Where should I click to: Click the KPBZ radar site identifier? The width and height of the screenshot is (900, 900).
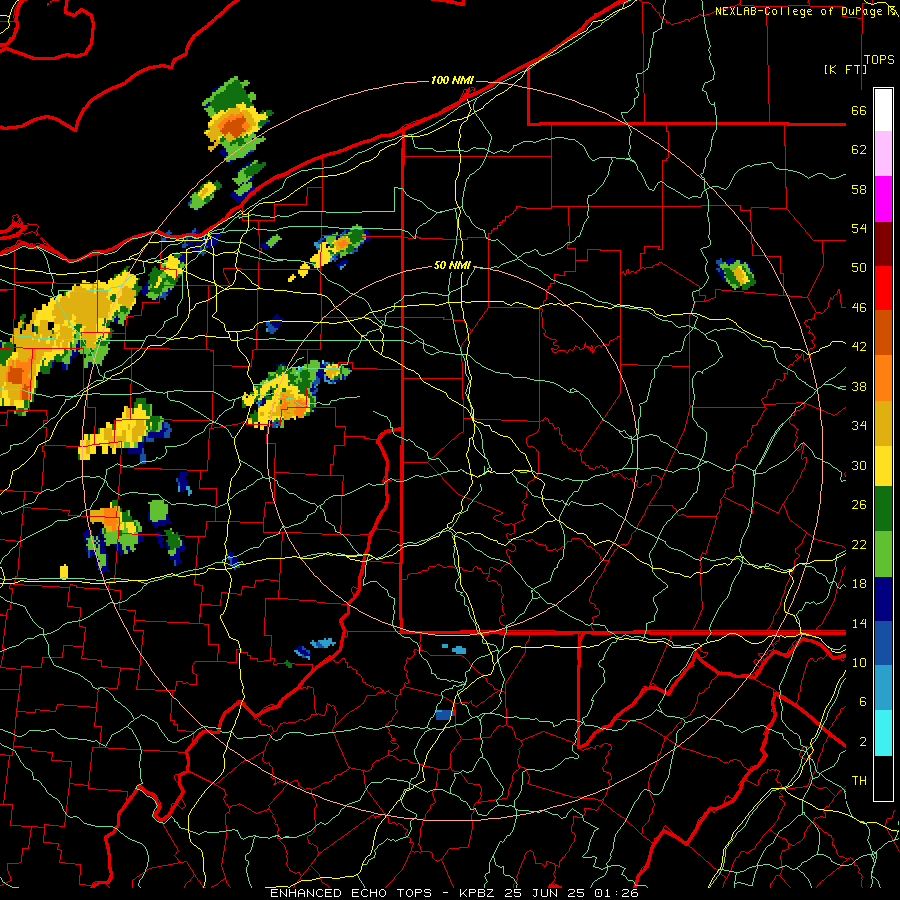pos(476,893)
